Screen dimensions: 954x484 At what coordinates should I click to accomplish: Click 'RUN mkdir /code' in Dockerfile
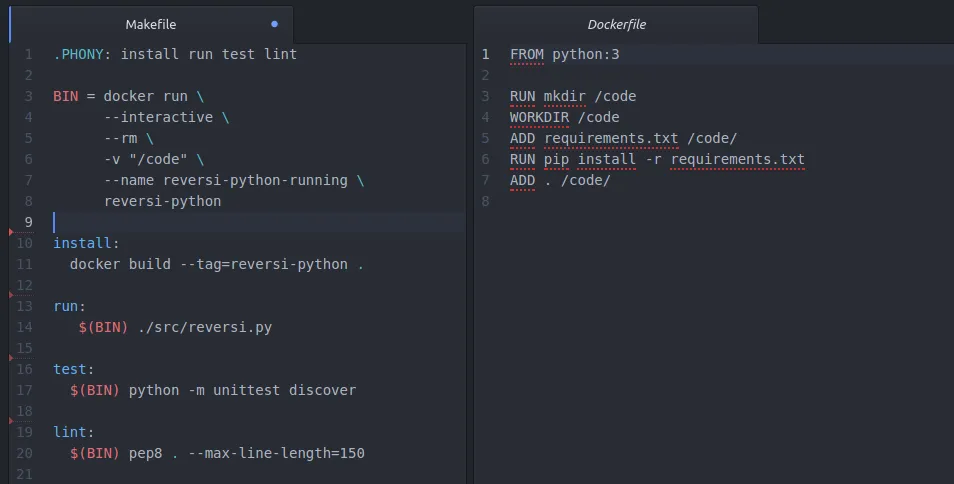pos(573,96)
